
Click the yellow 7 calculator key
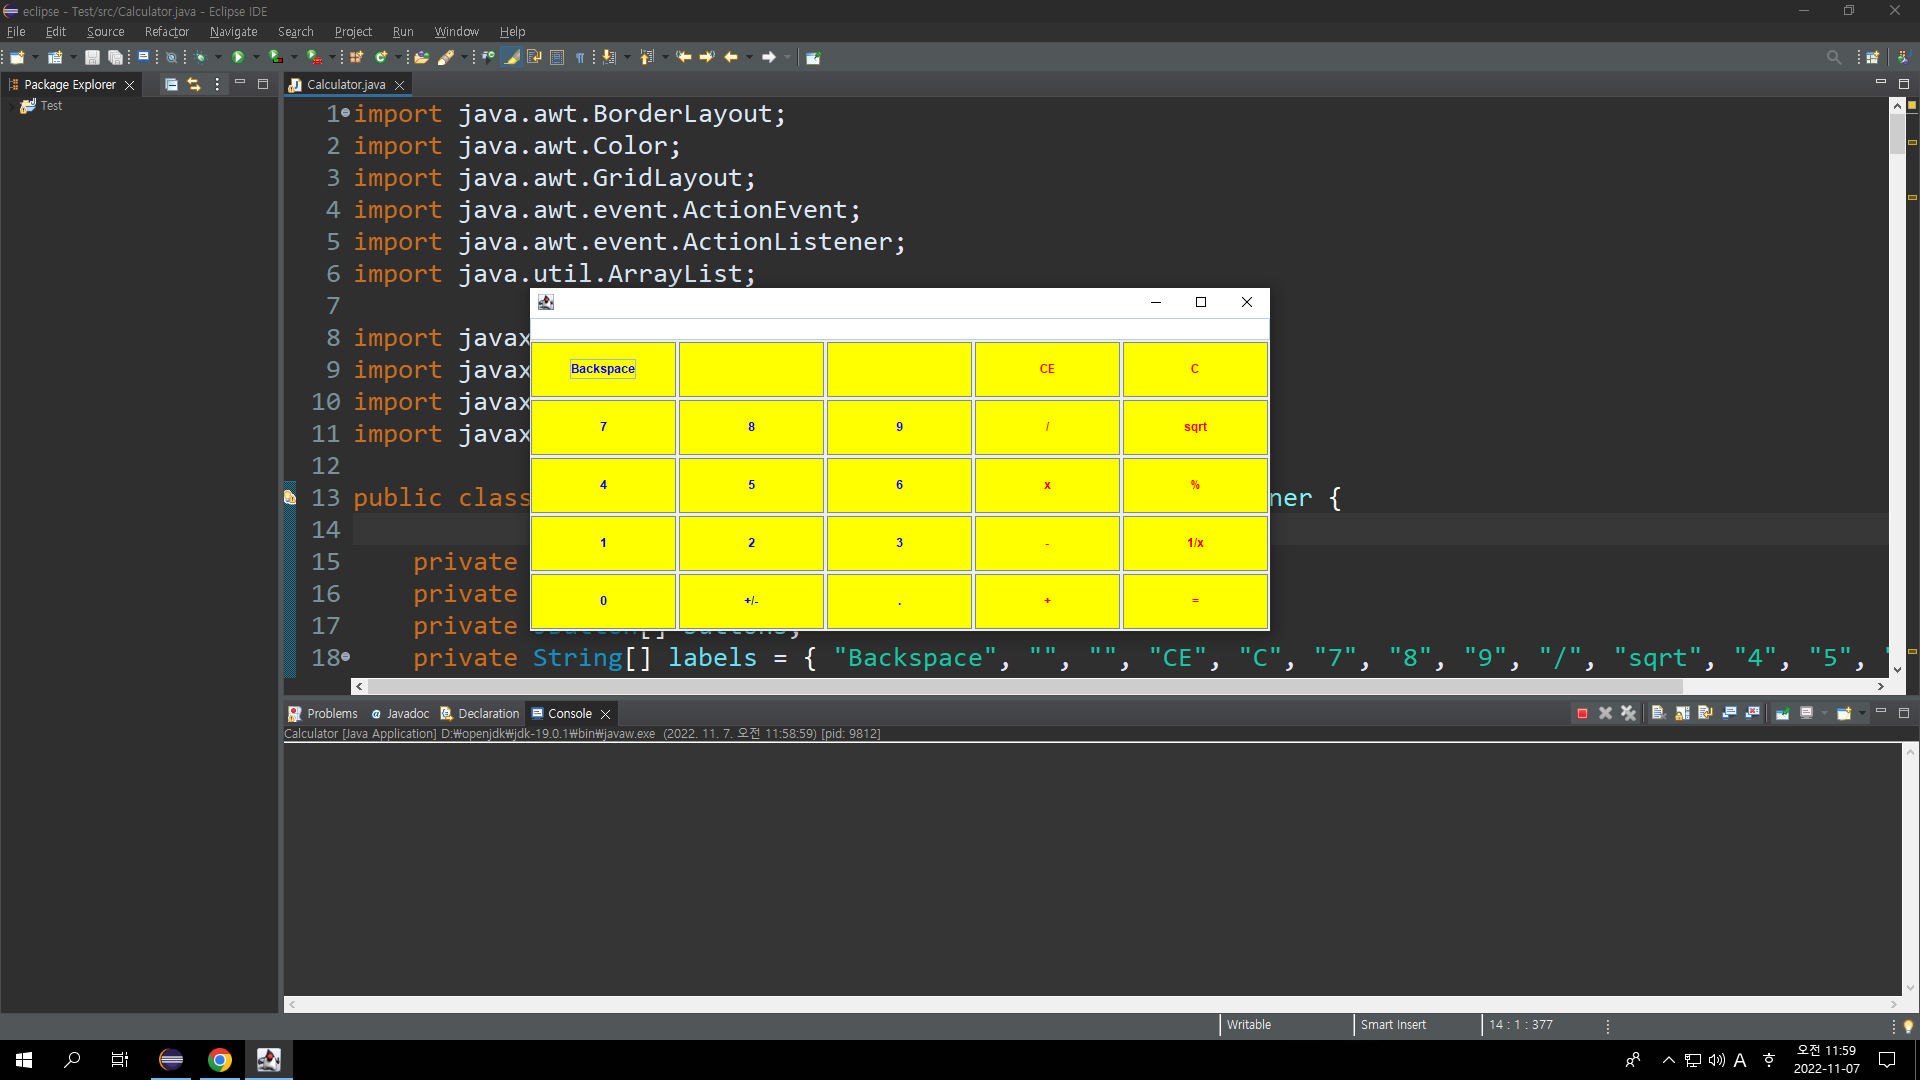(603, 427)
